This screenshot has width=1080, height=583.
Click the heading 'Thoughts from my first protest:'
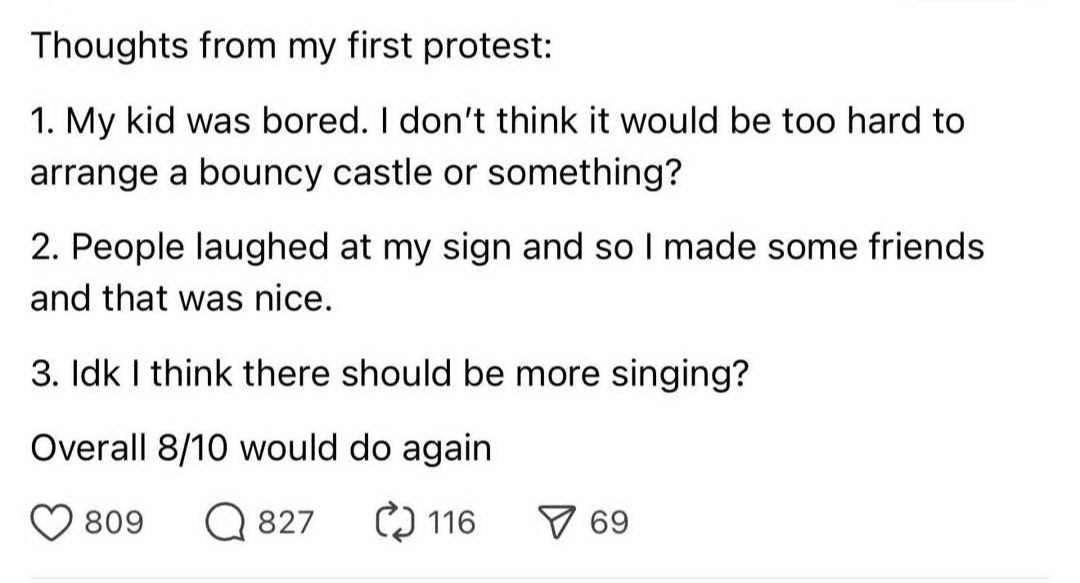coord(291,47)
